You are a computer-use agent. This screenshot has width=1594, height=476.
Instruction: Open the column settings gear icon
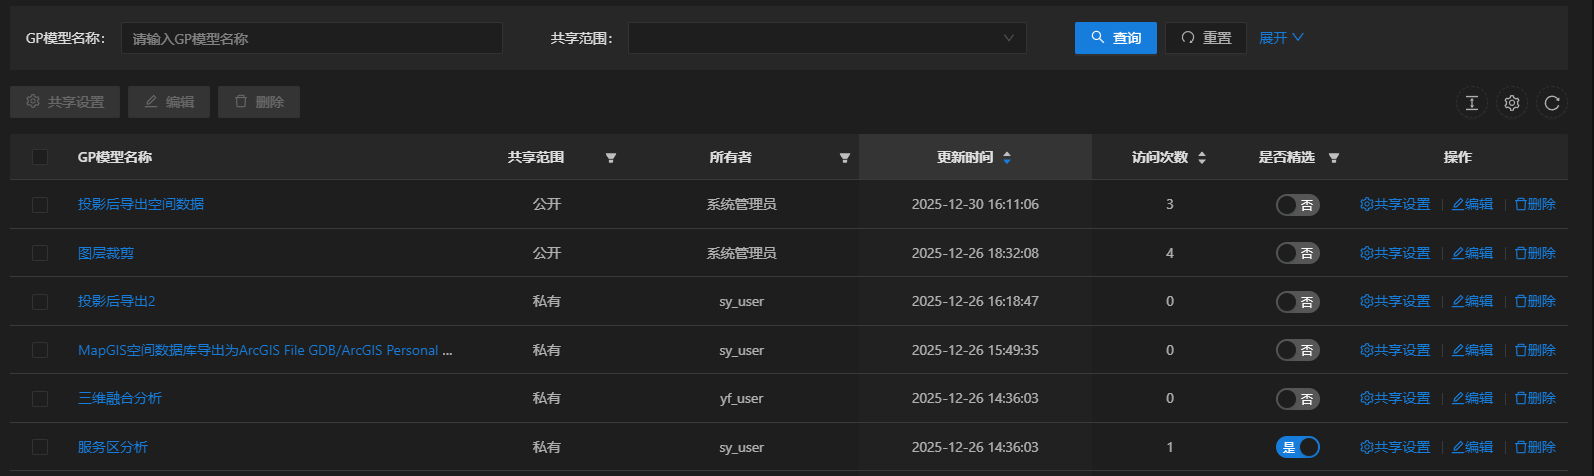point(1512,103)
